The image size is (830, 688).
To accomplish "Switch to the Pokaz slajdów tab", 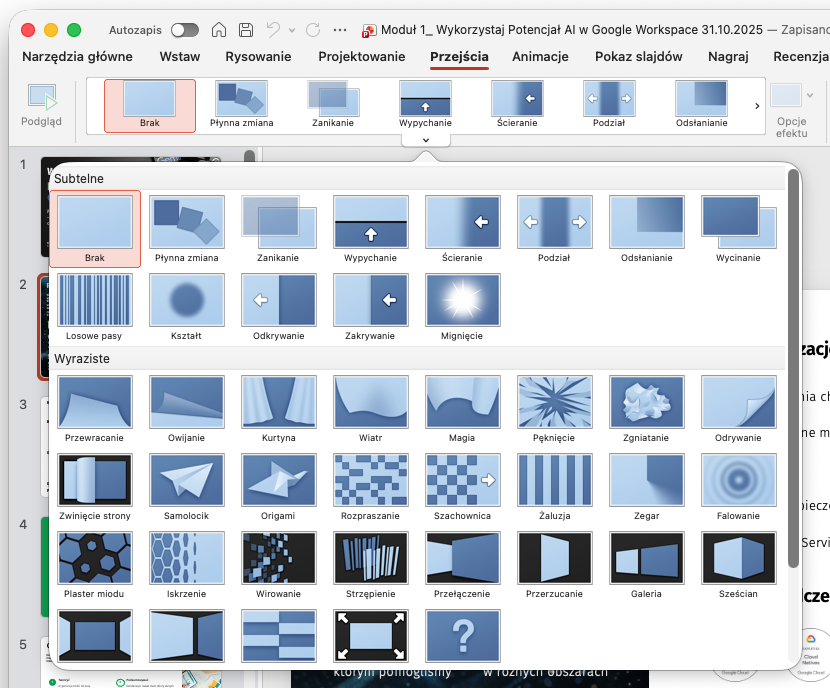I will pyautogui.click(x=638, y=57).
